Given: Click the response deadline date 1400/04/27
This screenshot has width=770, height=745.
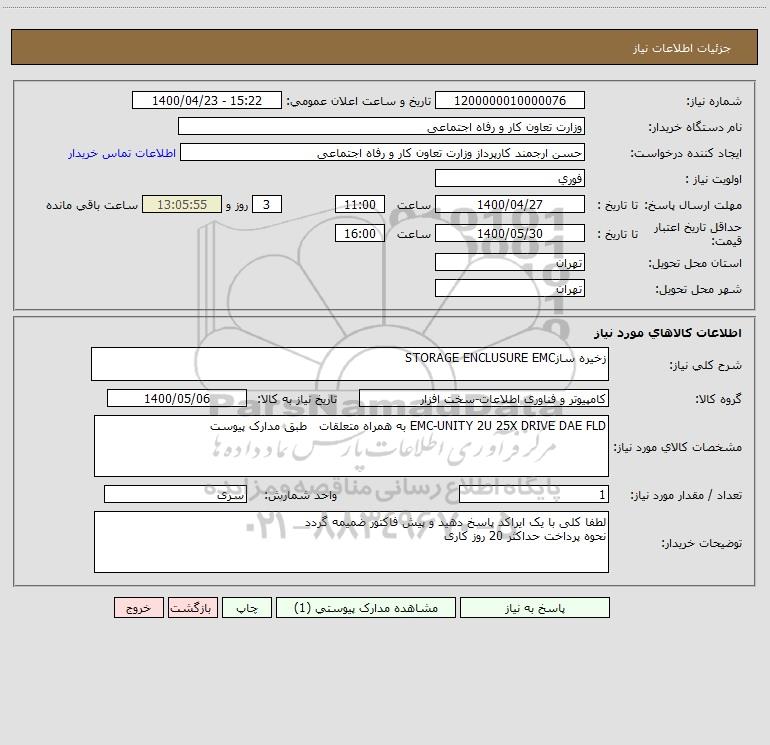Looking at the screenshot, I should (x=510, y=204).
